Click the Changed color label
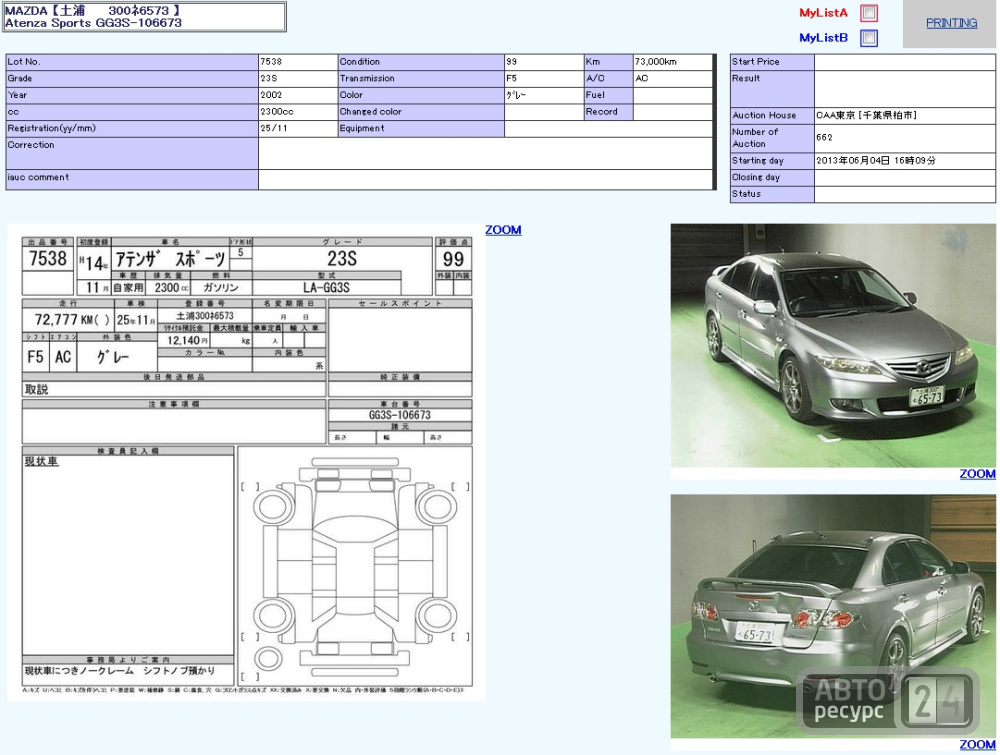Viewport: 1000px width, 755px height. click(371, 112)
